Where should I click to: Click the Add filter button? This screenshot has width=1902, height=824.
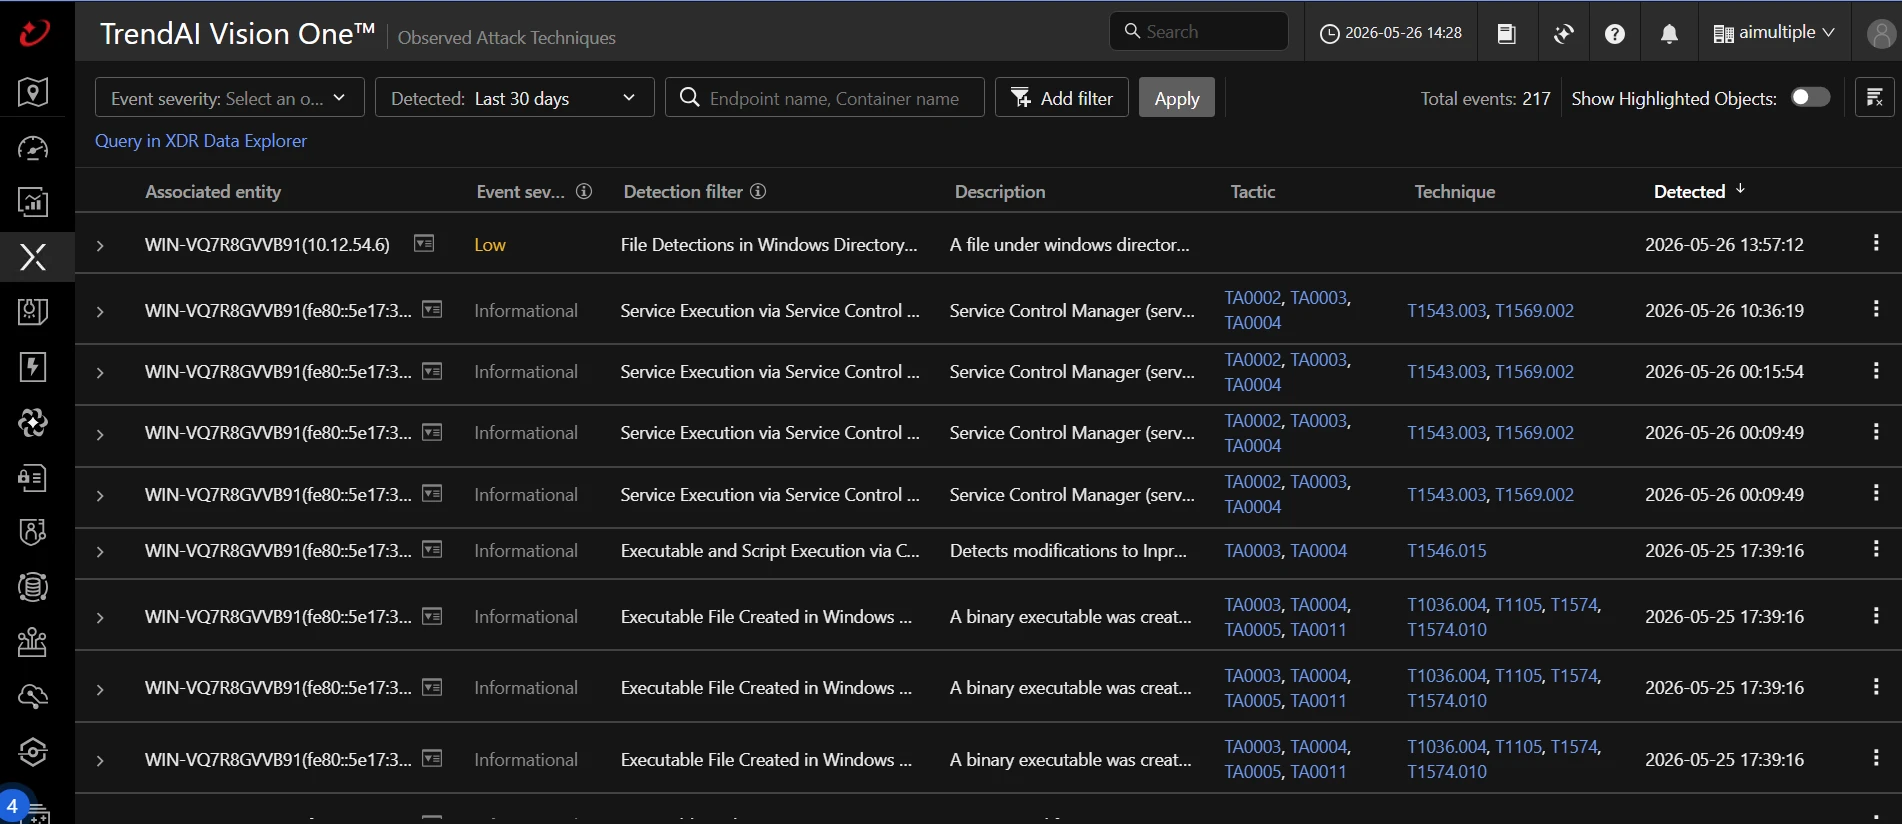coord(1062,98)
